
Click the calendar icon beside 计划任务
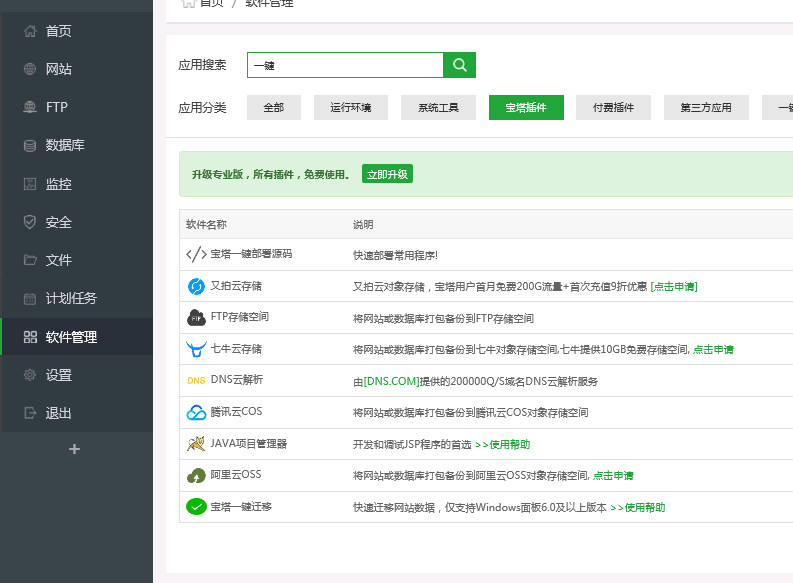[30, 298]
